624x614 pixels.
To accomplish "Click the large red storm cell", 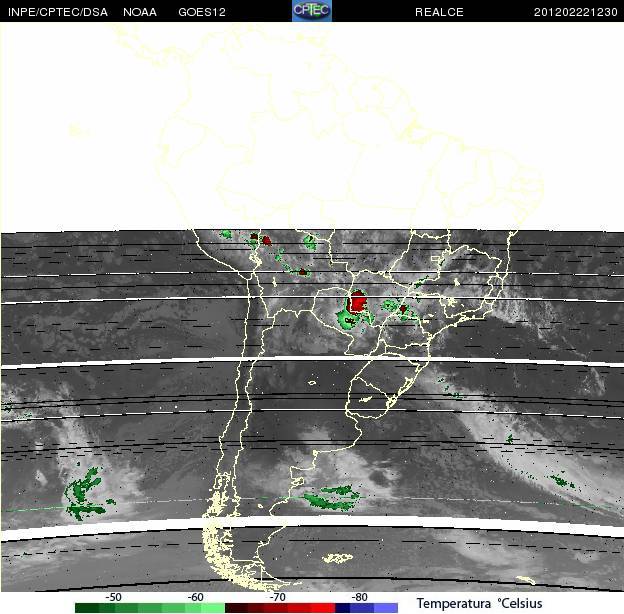I will 357,301.
